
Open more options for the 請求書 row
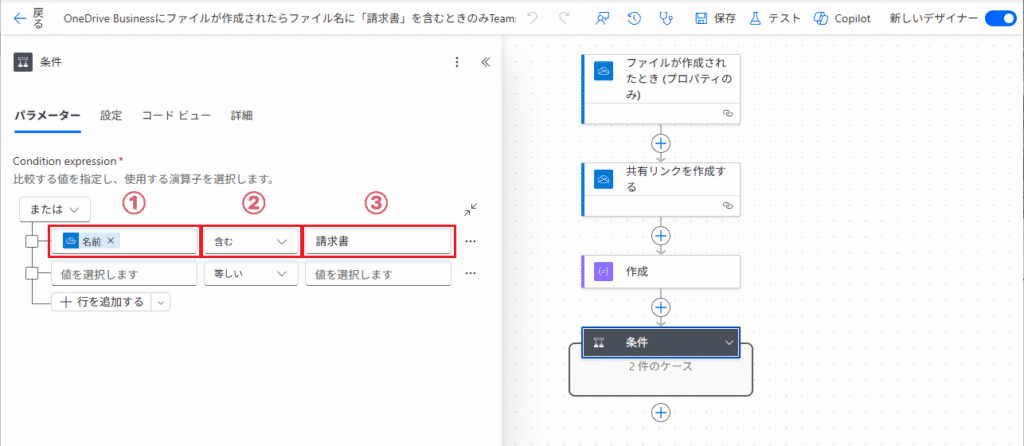click(470, 241)
